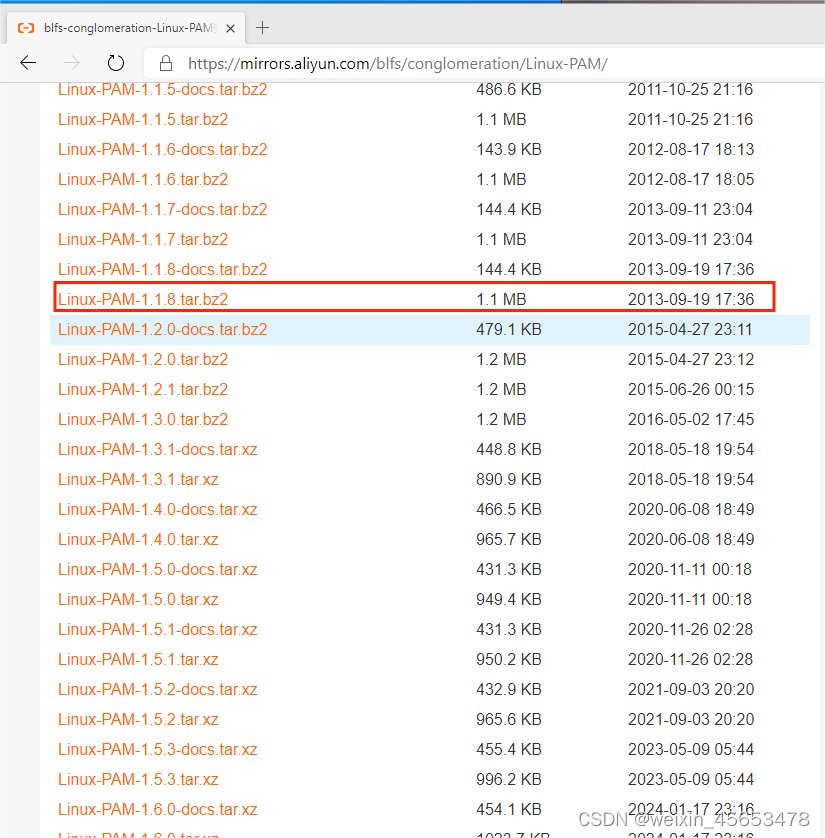This screenshot has width=825, height=838.
Task: Open Linux-PAM-1.5.3-docs.tar.xz link
Action: 158,749
